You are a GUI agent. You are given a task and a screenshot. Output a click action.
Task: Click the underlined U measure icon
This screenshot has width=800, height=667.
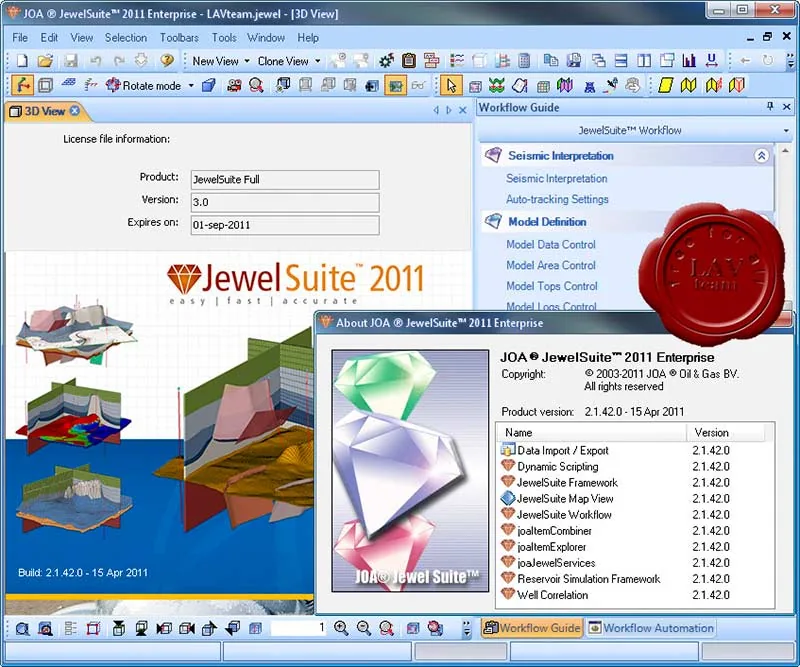tap(712, 61)
